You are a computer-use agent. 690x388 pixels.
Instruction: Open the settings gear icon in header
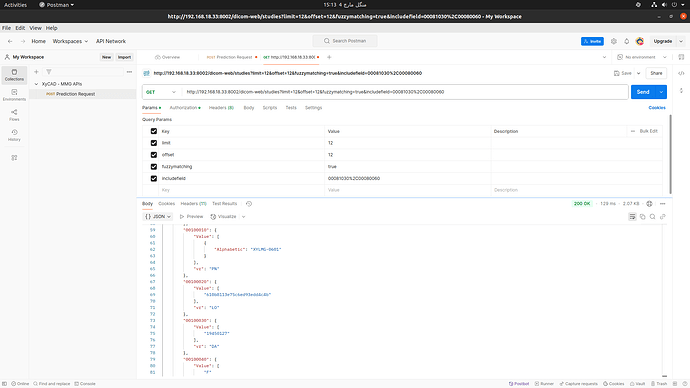(x=613, y=41)
